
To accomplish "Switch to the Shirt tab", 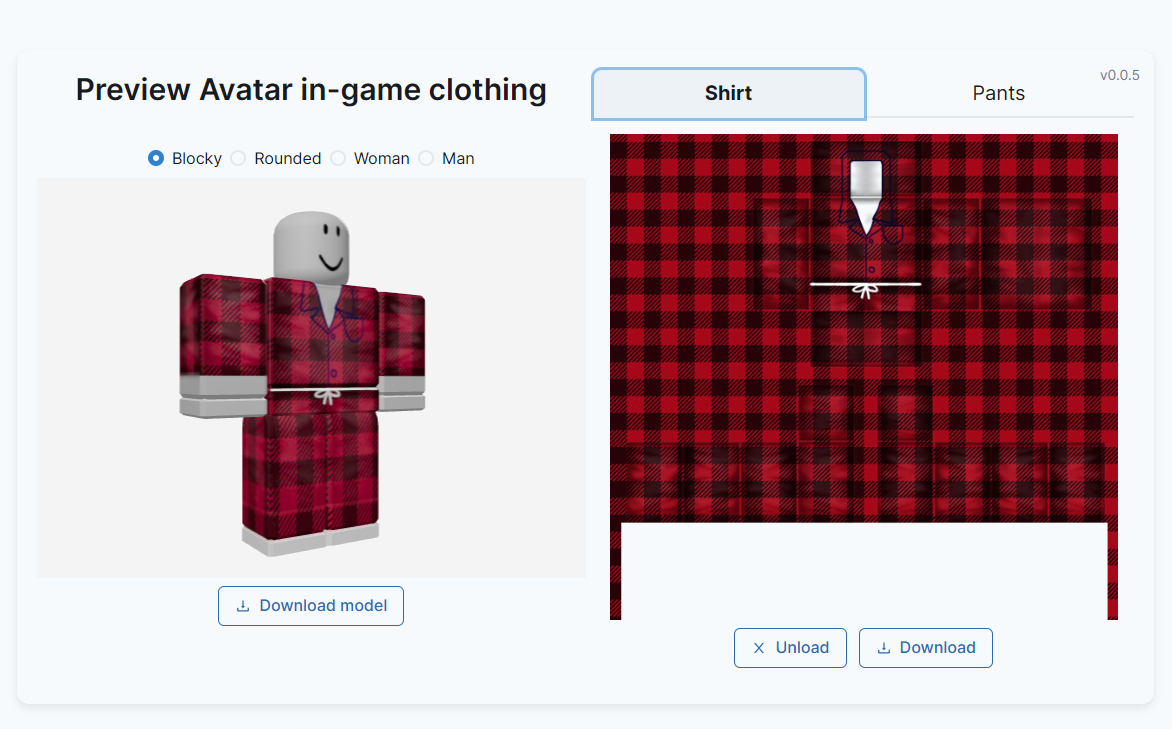I will [x=729, y=93].
